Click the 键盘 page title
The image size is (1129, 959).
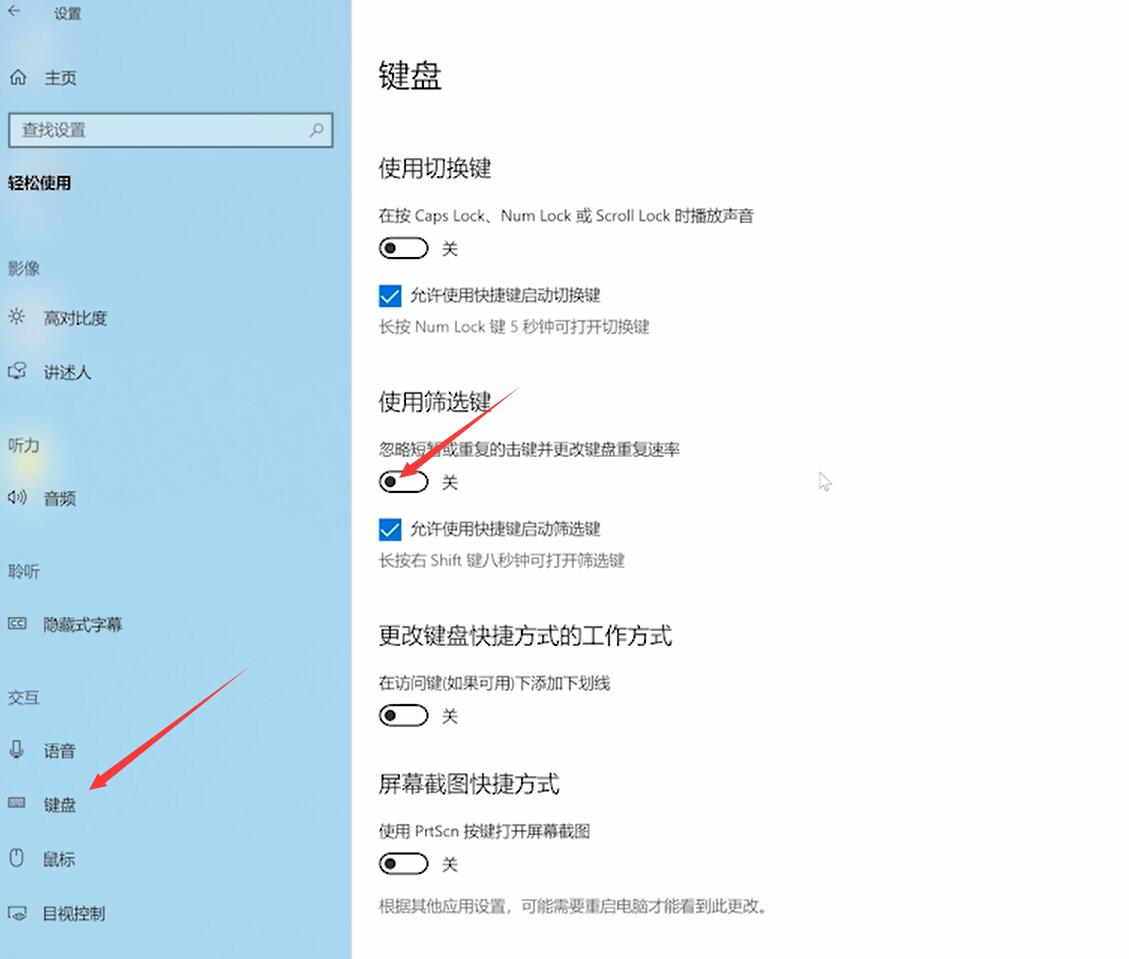(410, 76)
